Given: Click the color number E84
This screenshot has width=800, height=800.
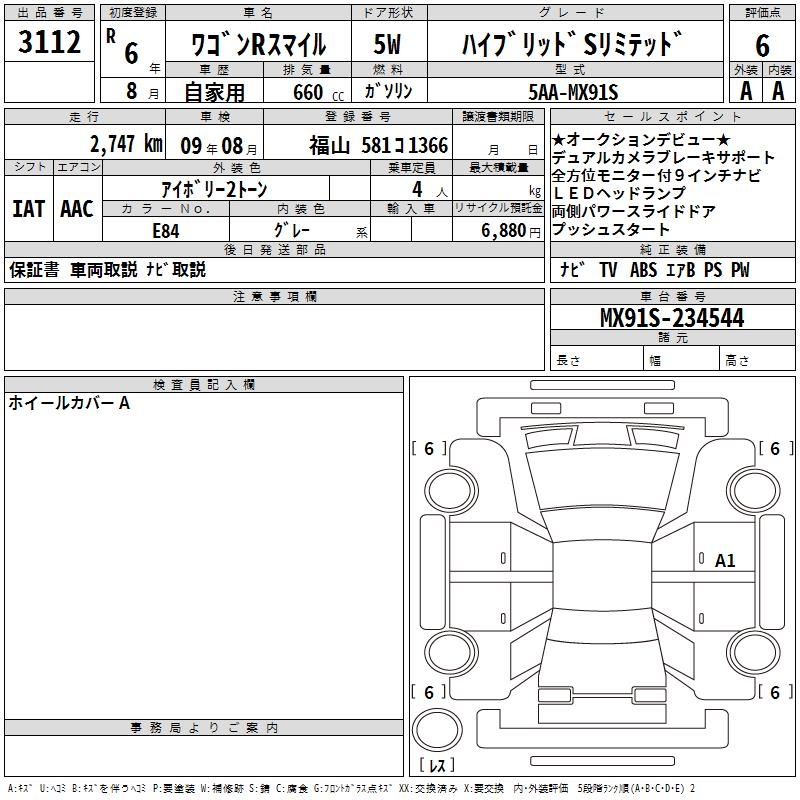Looking at the screenshot, I should (165, 229).
